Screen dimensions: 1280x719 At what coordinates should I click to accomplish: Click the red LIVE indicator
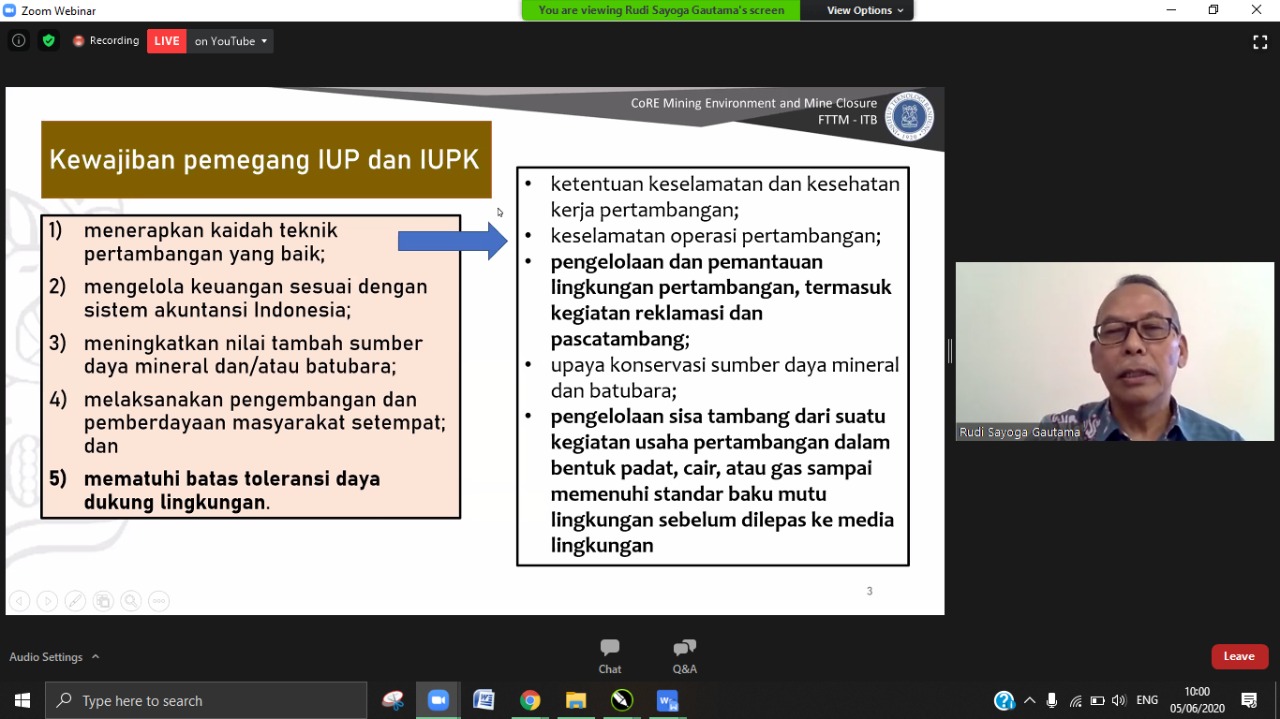click(166, 41)
